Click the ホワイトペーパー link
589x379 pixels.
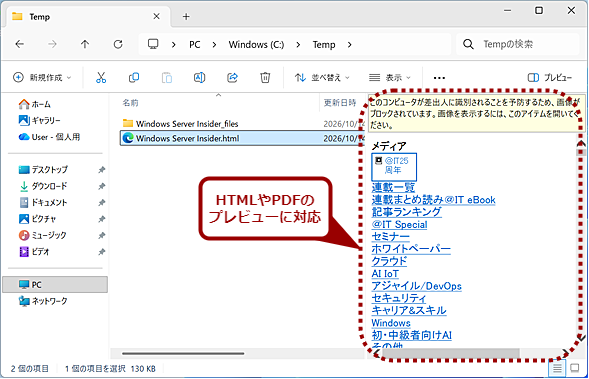pos(411,249)
